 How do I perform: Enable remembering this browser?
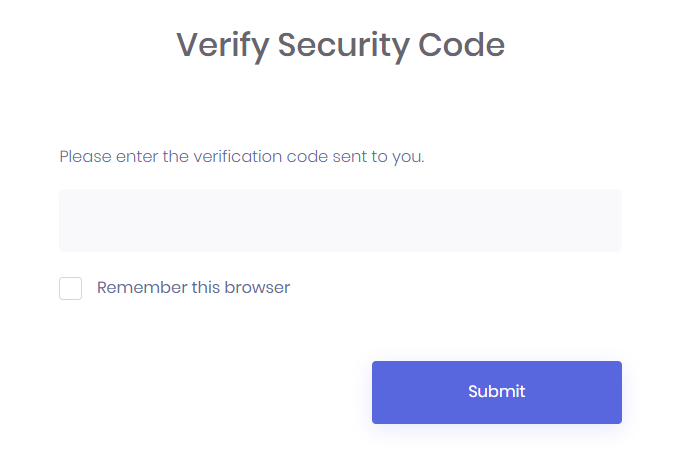(x=70, y=289)
